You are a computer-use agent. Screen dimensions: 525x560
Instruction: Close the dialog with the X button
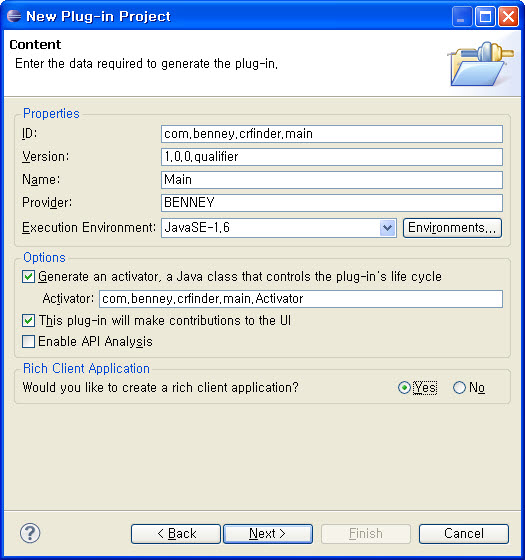tap(508, 16)
